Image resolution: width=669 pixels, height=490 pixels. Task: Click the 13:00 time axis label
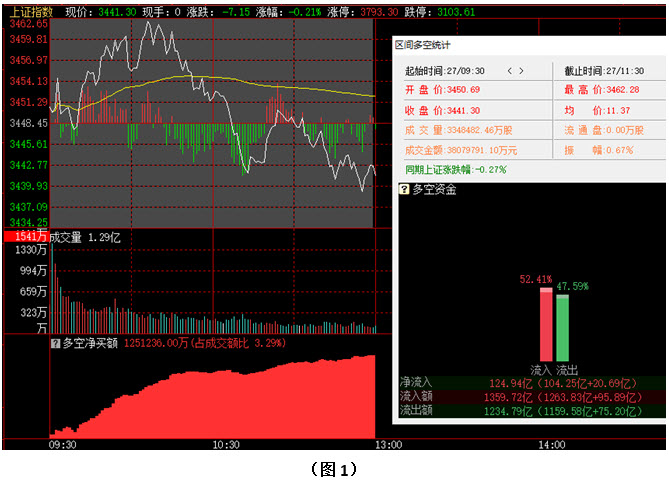388,445
